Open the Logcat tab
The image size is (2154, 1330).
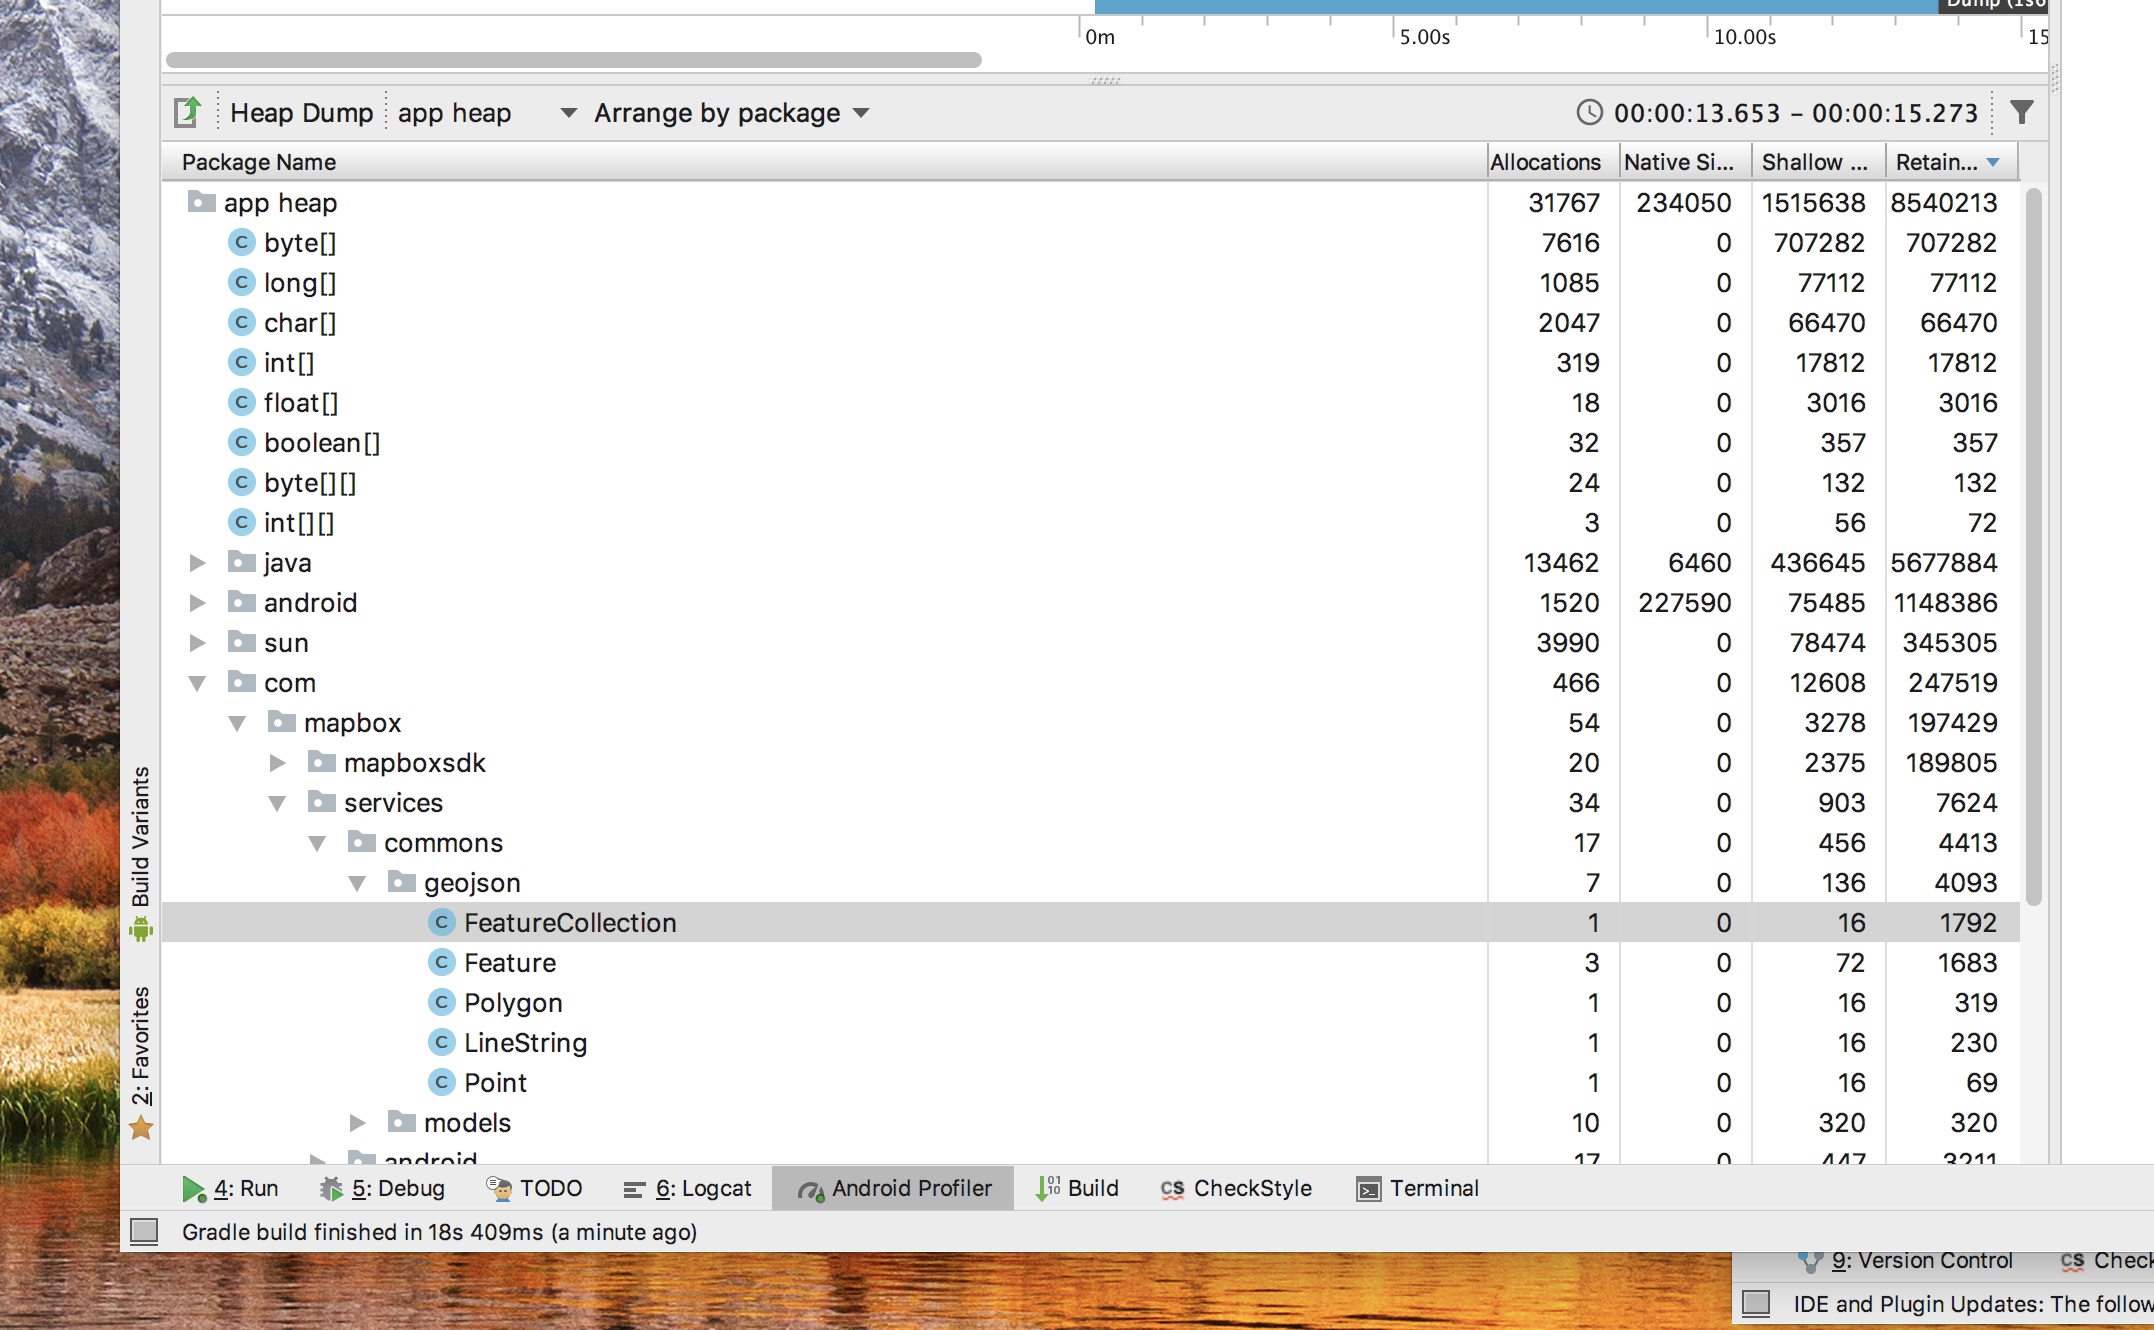click(x=688, y=1188)
